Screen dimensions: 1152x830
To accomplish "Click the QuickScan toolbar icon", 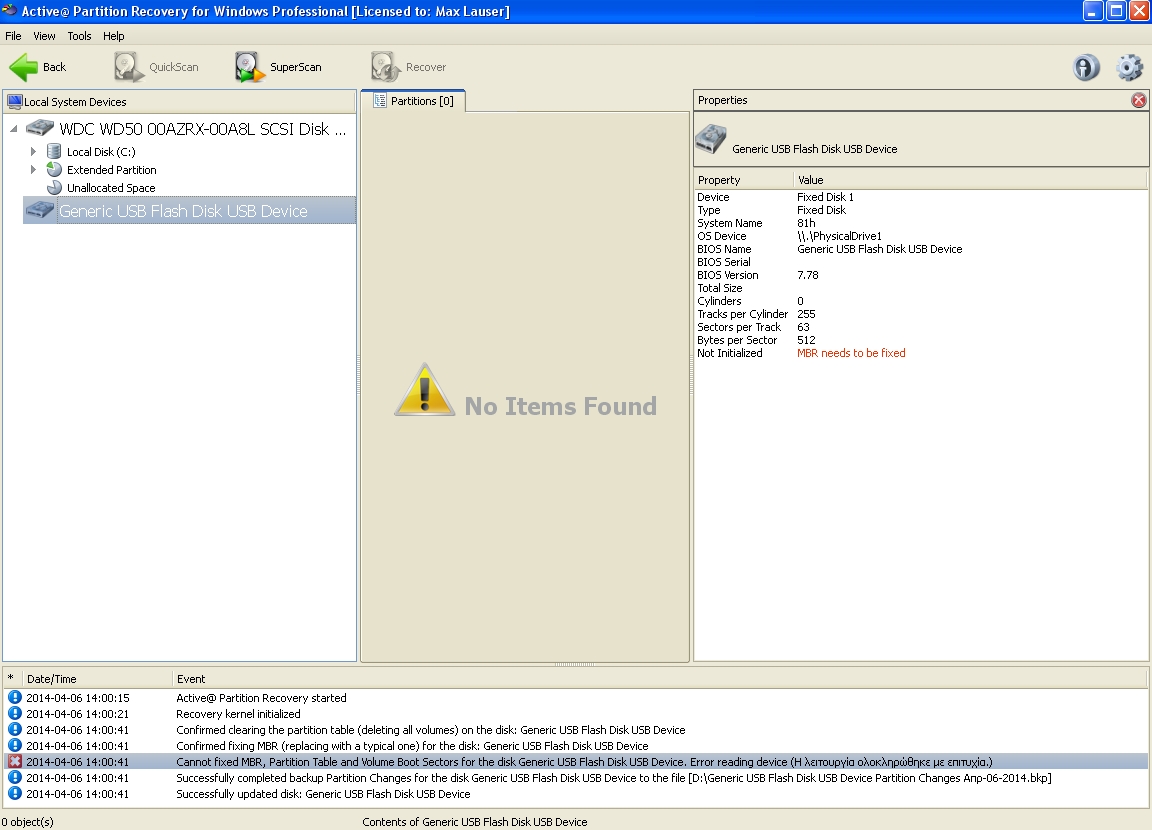I will (129, 67).
